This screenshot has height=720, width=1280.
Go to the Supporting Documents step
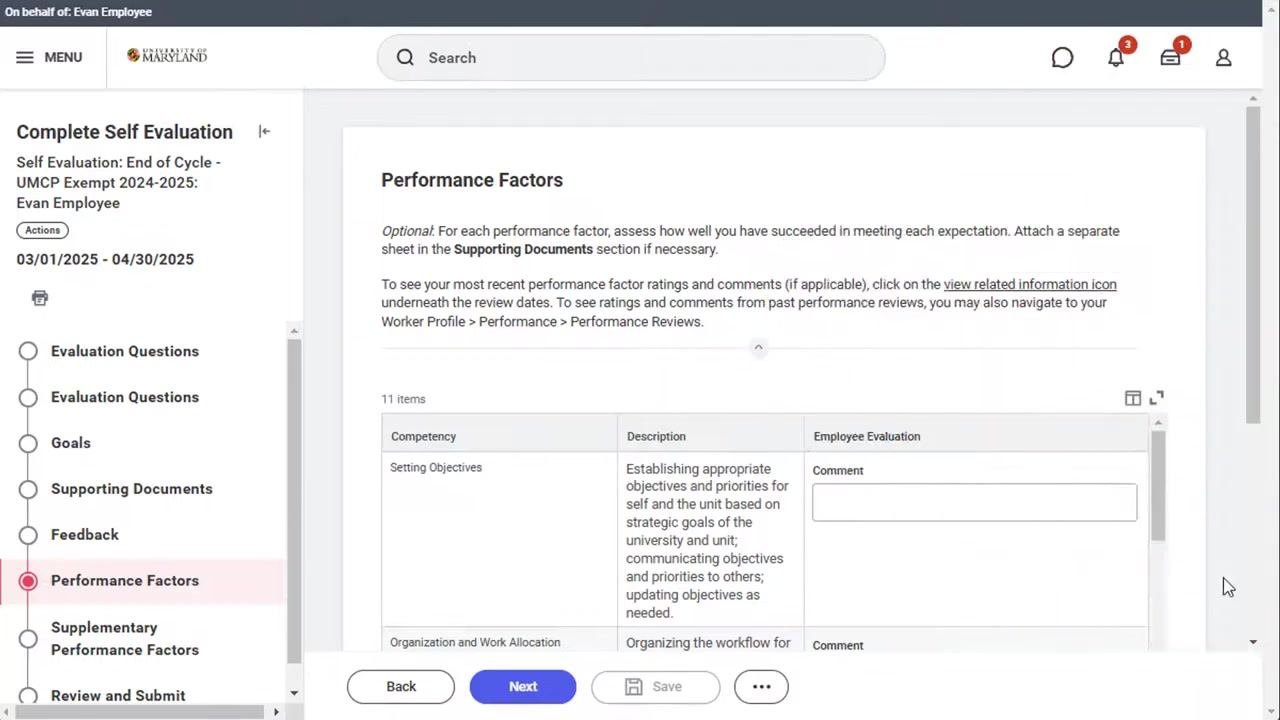(x=132, y=489)
